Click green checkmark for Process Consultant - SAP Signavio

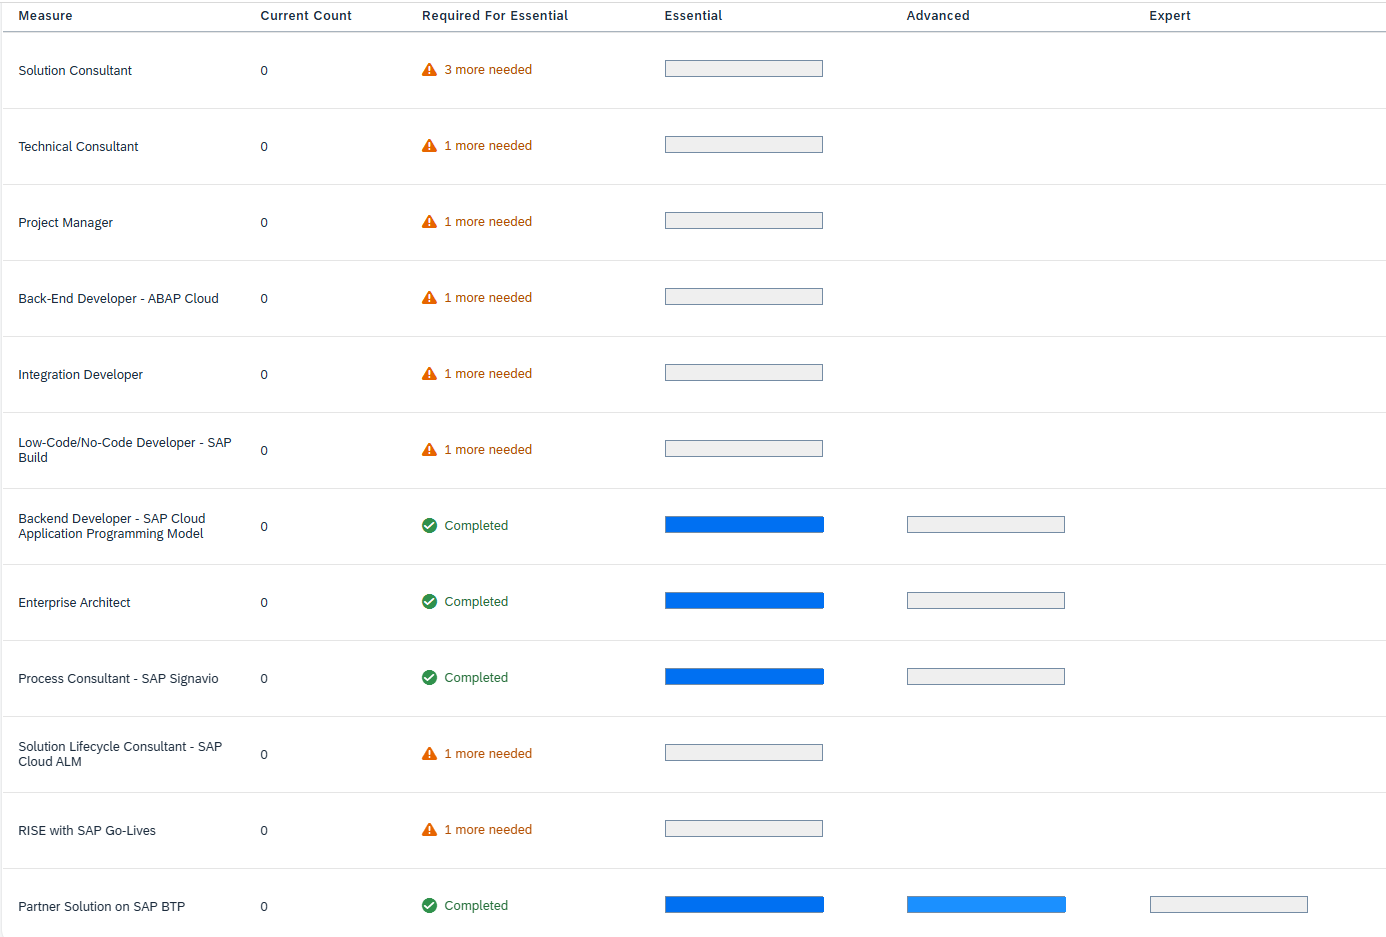(429, 678)
